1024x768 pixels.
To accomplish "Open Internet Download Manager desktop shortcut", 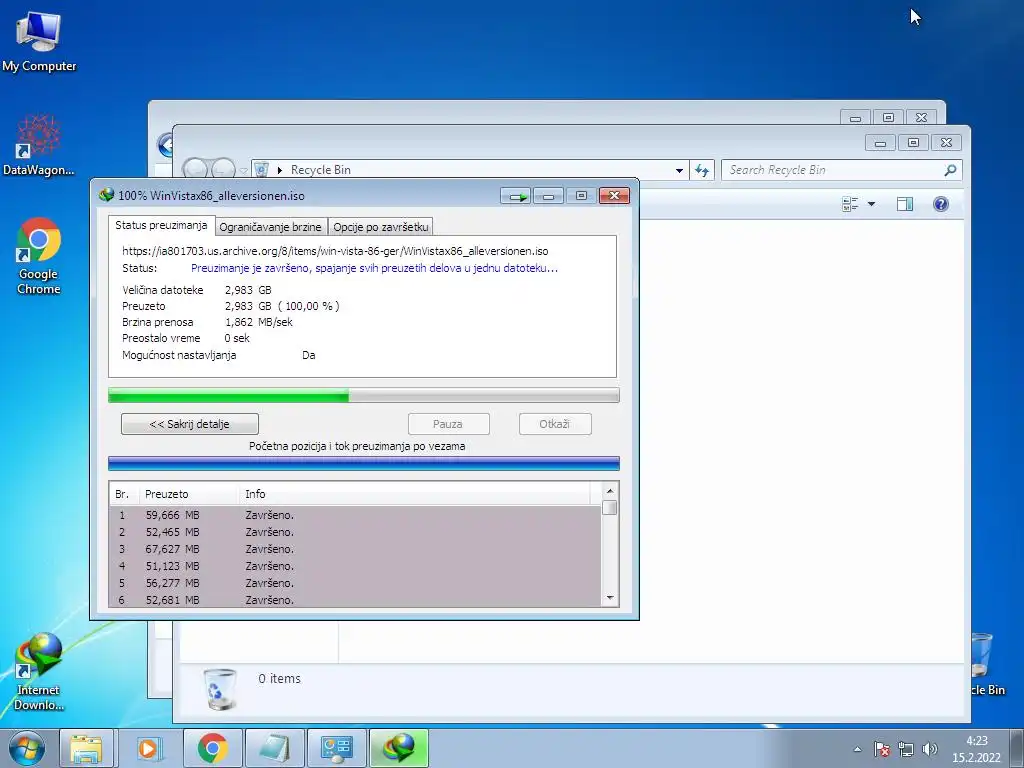I will coord(39,671).
